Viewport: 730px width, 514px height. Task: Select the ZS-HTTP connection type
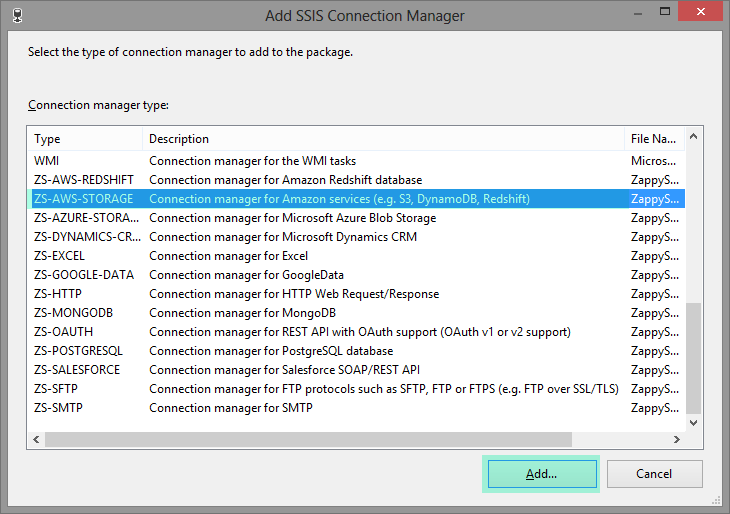tap(356, 294)
